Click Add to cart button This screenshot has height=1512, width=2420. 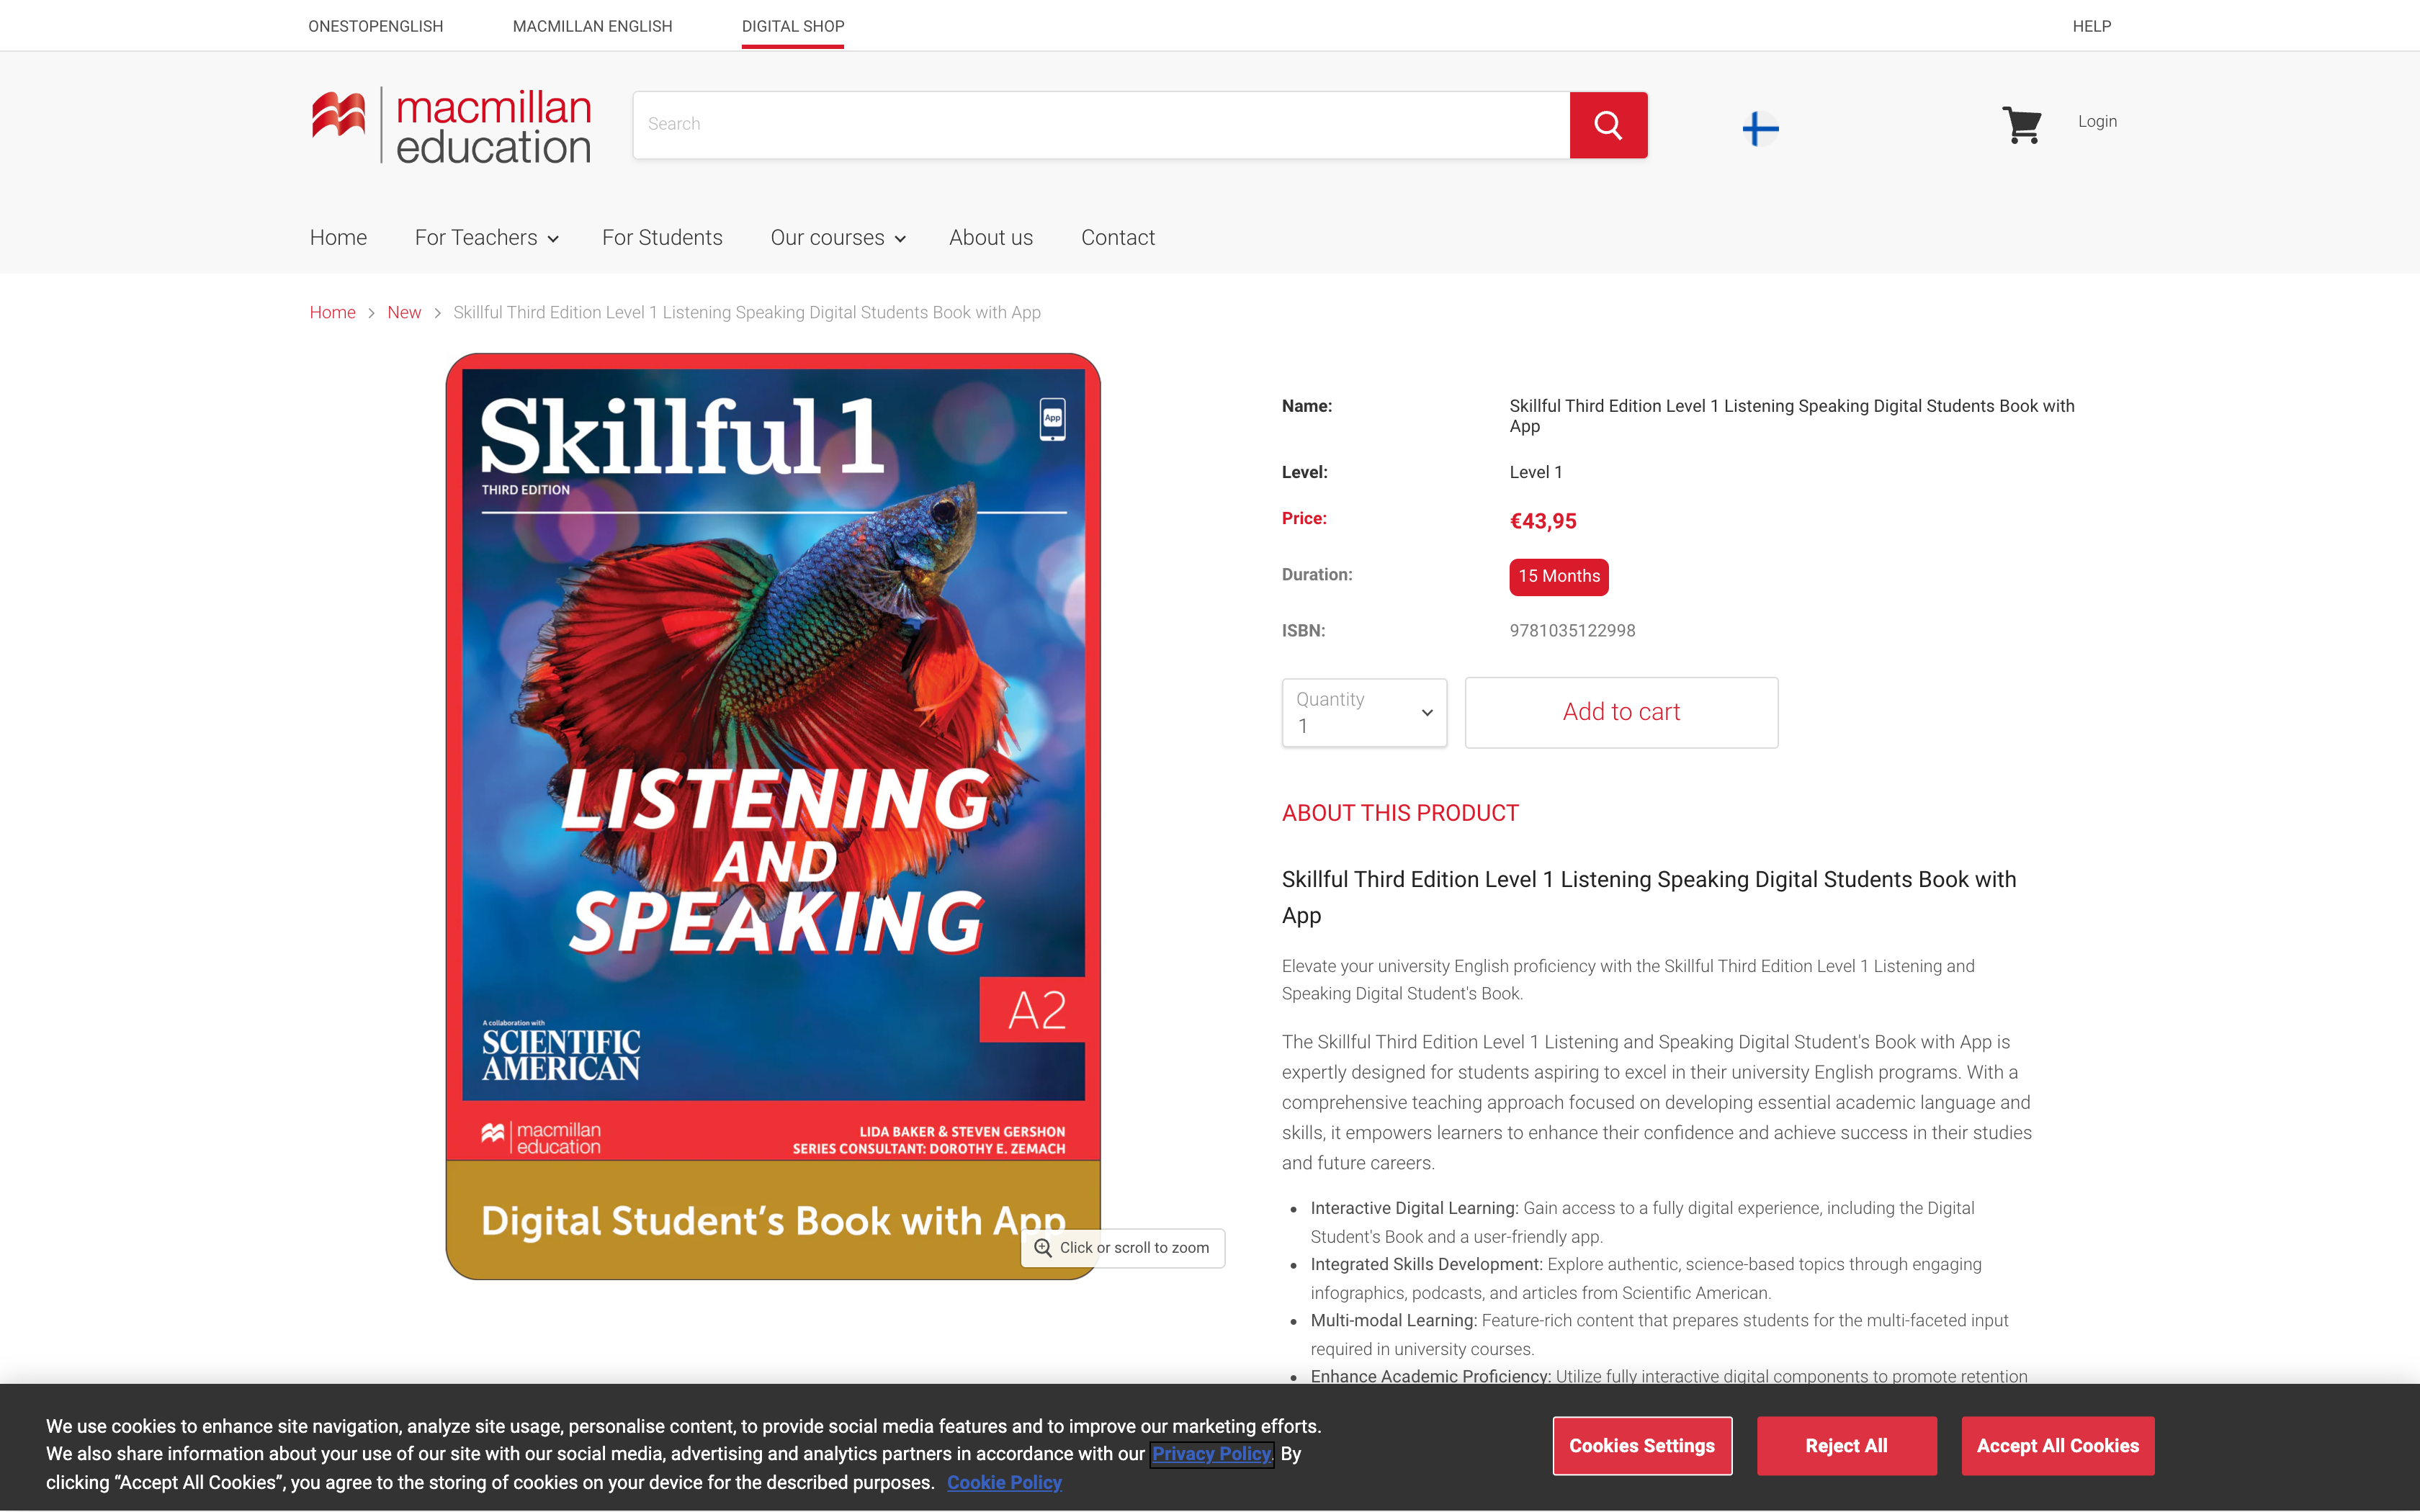click(x=1621, y=712)
